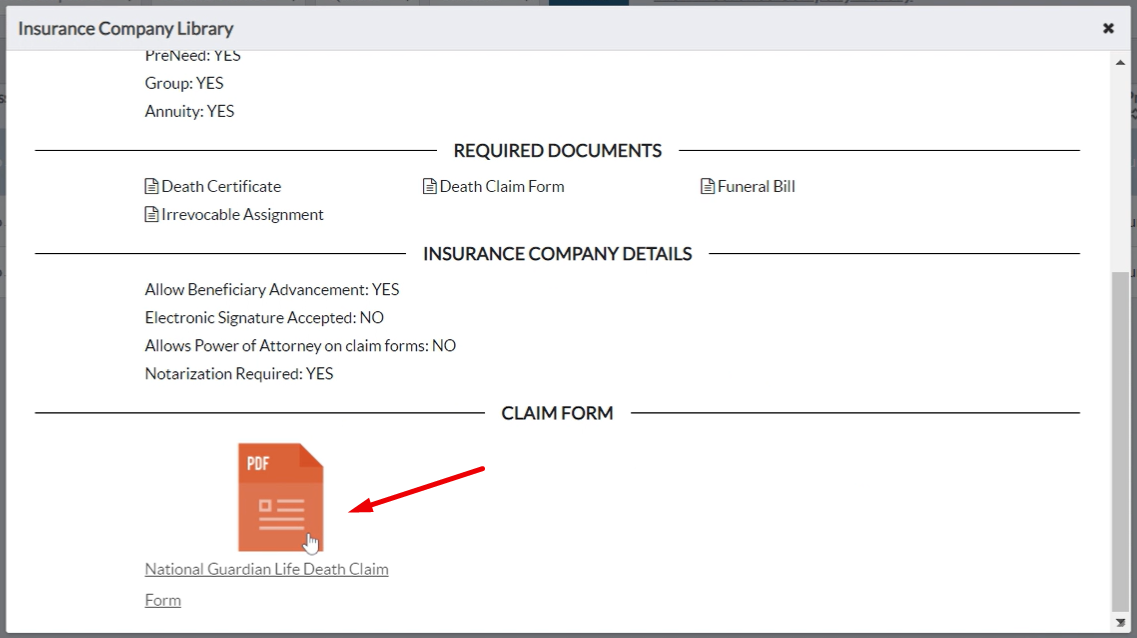The height and width of the screenshot is (638, 1137).
Task: Click the Death Claim Form document icon
Action: [x=428, y=185]
